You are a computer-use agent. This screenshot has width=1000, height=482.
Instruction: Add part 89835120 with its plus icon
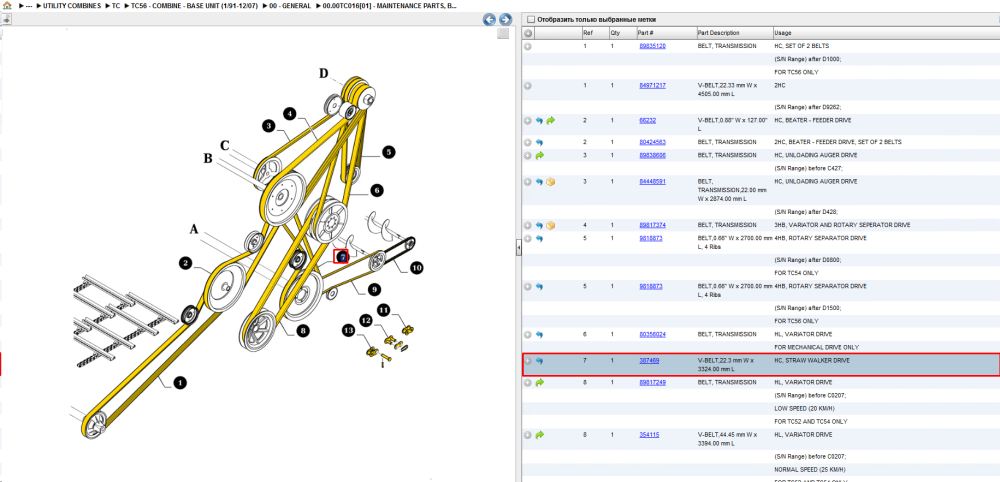click(528, 47)
